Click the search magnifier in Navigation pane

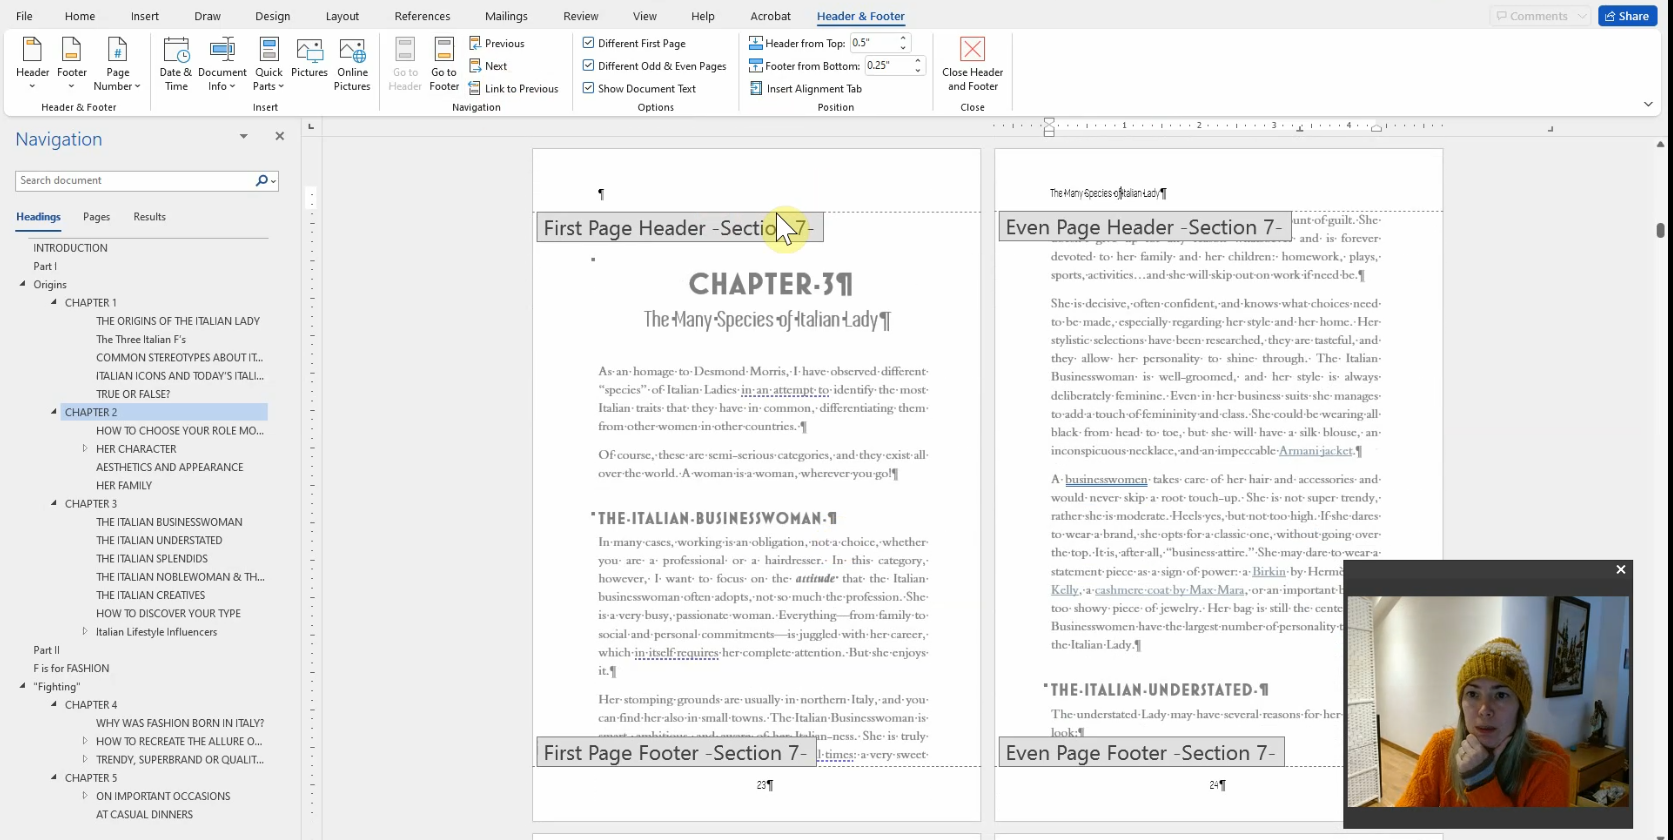261,180
